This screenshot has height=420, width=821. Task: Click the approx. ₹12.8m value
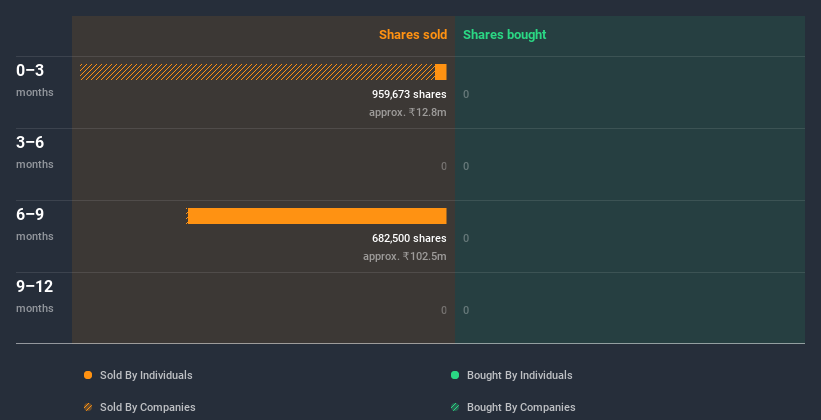(408, 112)
